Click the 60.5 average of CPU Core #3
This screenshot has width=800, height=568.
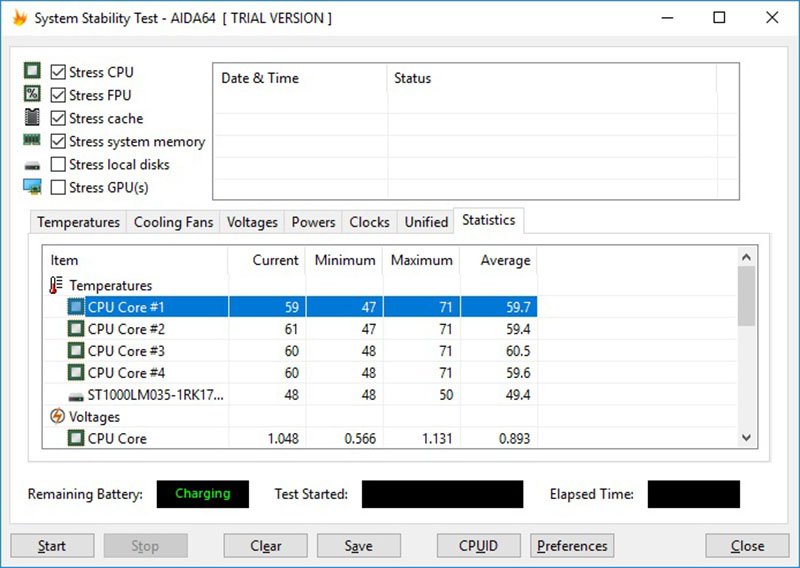pos(518,351)
